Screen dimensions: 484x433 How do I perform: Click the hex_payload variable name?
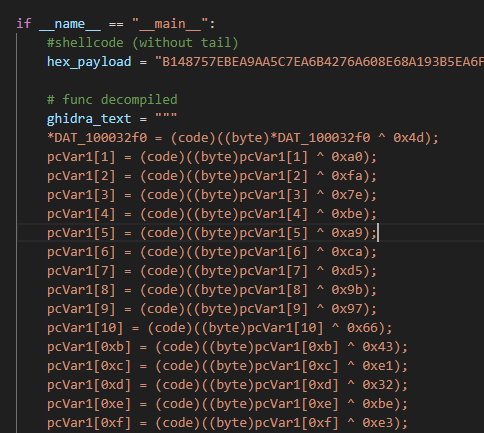pos(89,62)
